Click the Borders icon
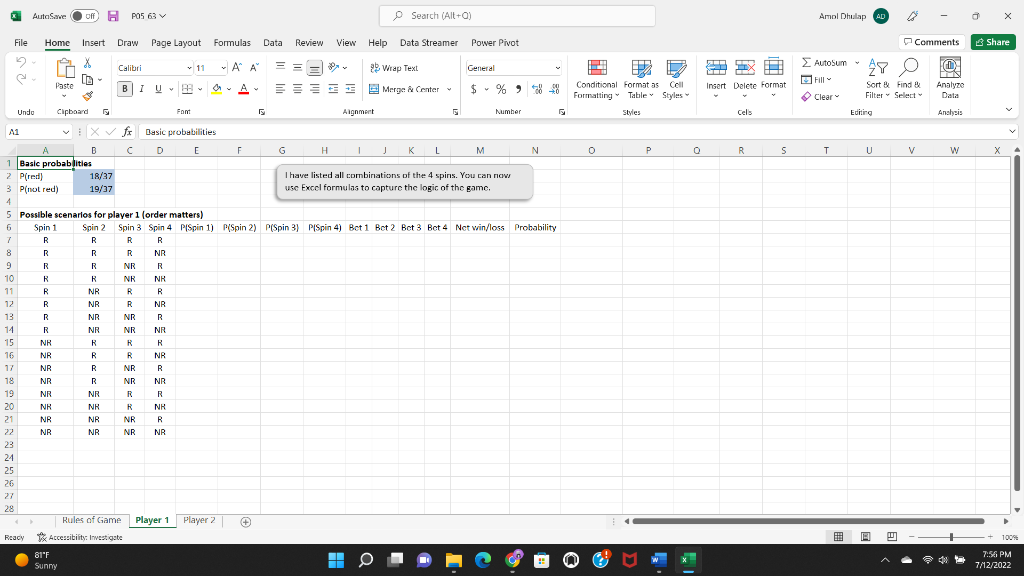This screenshot has width=1024, height=576. point(187,89)
